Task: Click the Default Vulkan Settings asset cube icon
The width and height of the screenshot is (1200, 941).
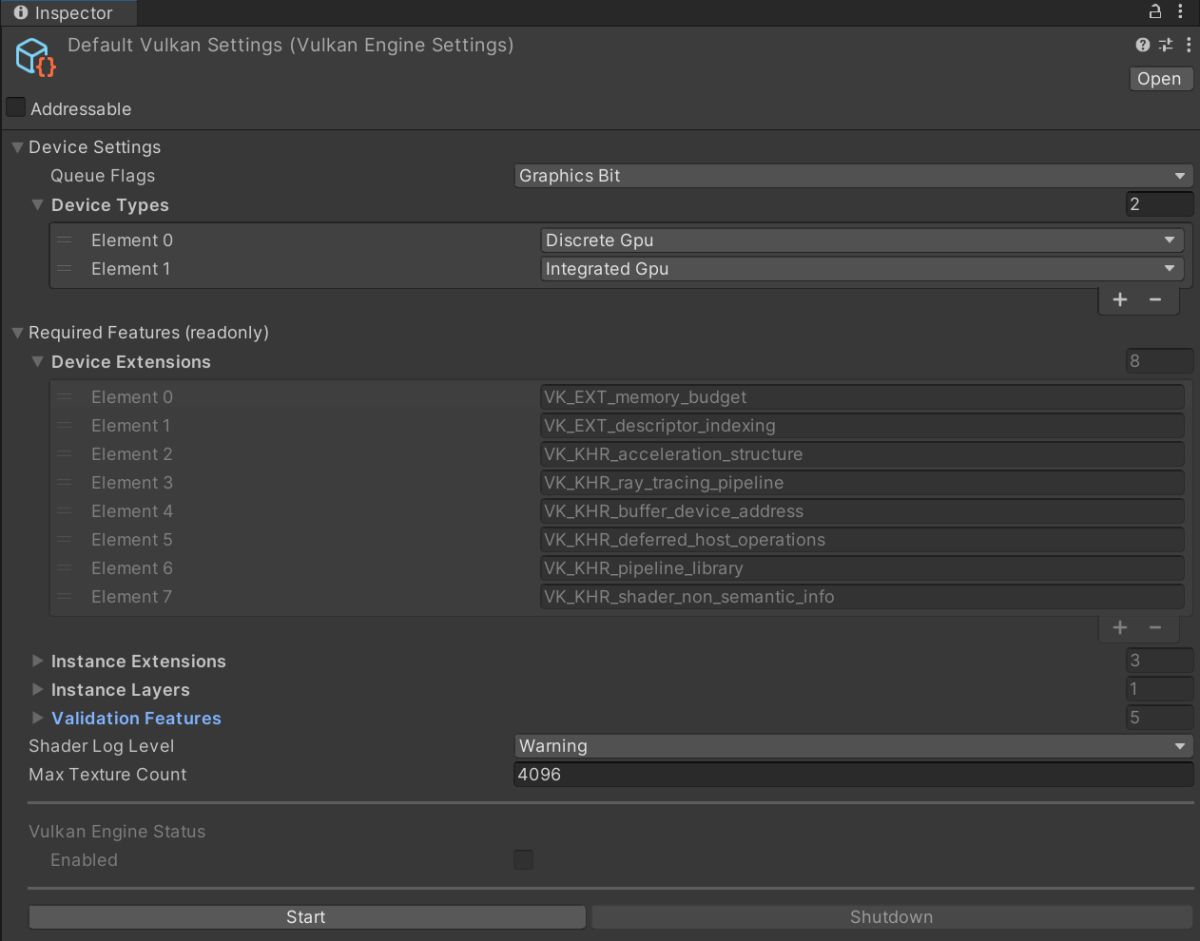Action: [36, 57]
